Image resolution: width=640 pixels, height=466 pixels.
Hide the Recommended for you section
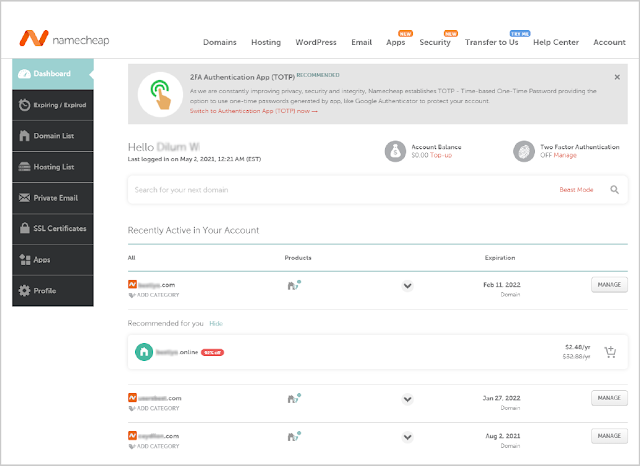pos(216,324)
